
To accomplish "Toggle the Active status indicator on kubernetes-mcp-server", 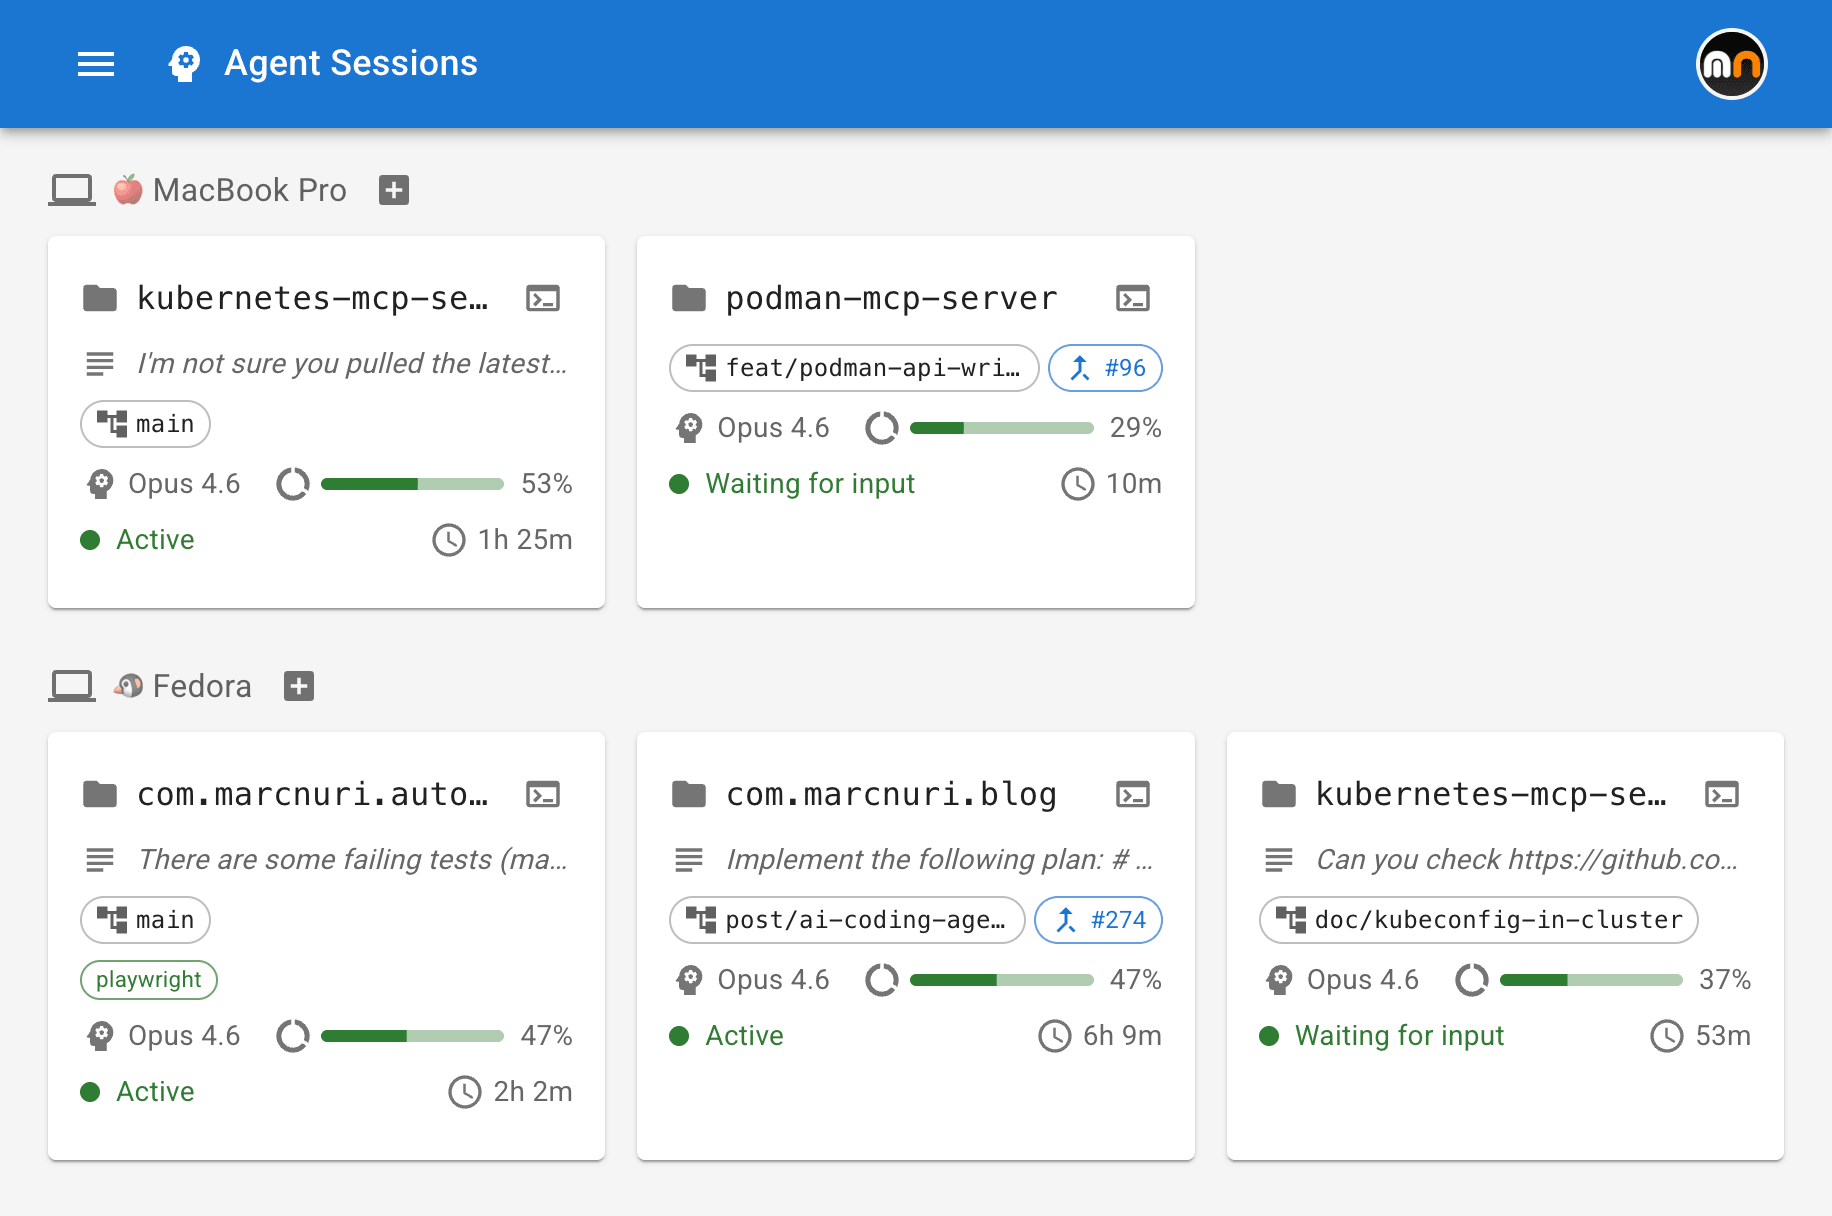I will pos(90,540).
